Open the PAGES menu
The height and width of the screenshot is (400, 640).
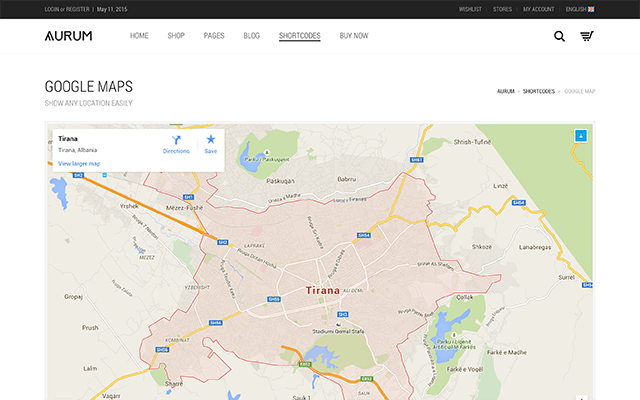[214, 36]
